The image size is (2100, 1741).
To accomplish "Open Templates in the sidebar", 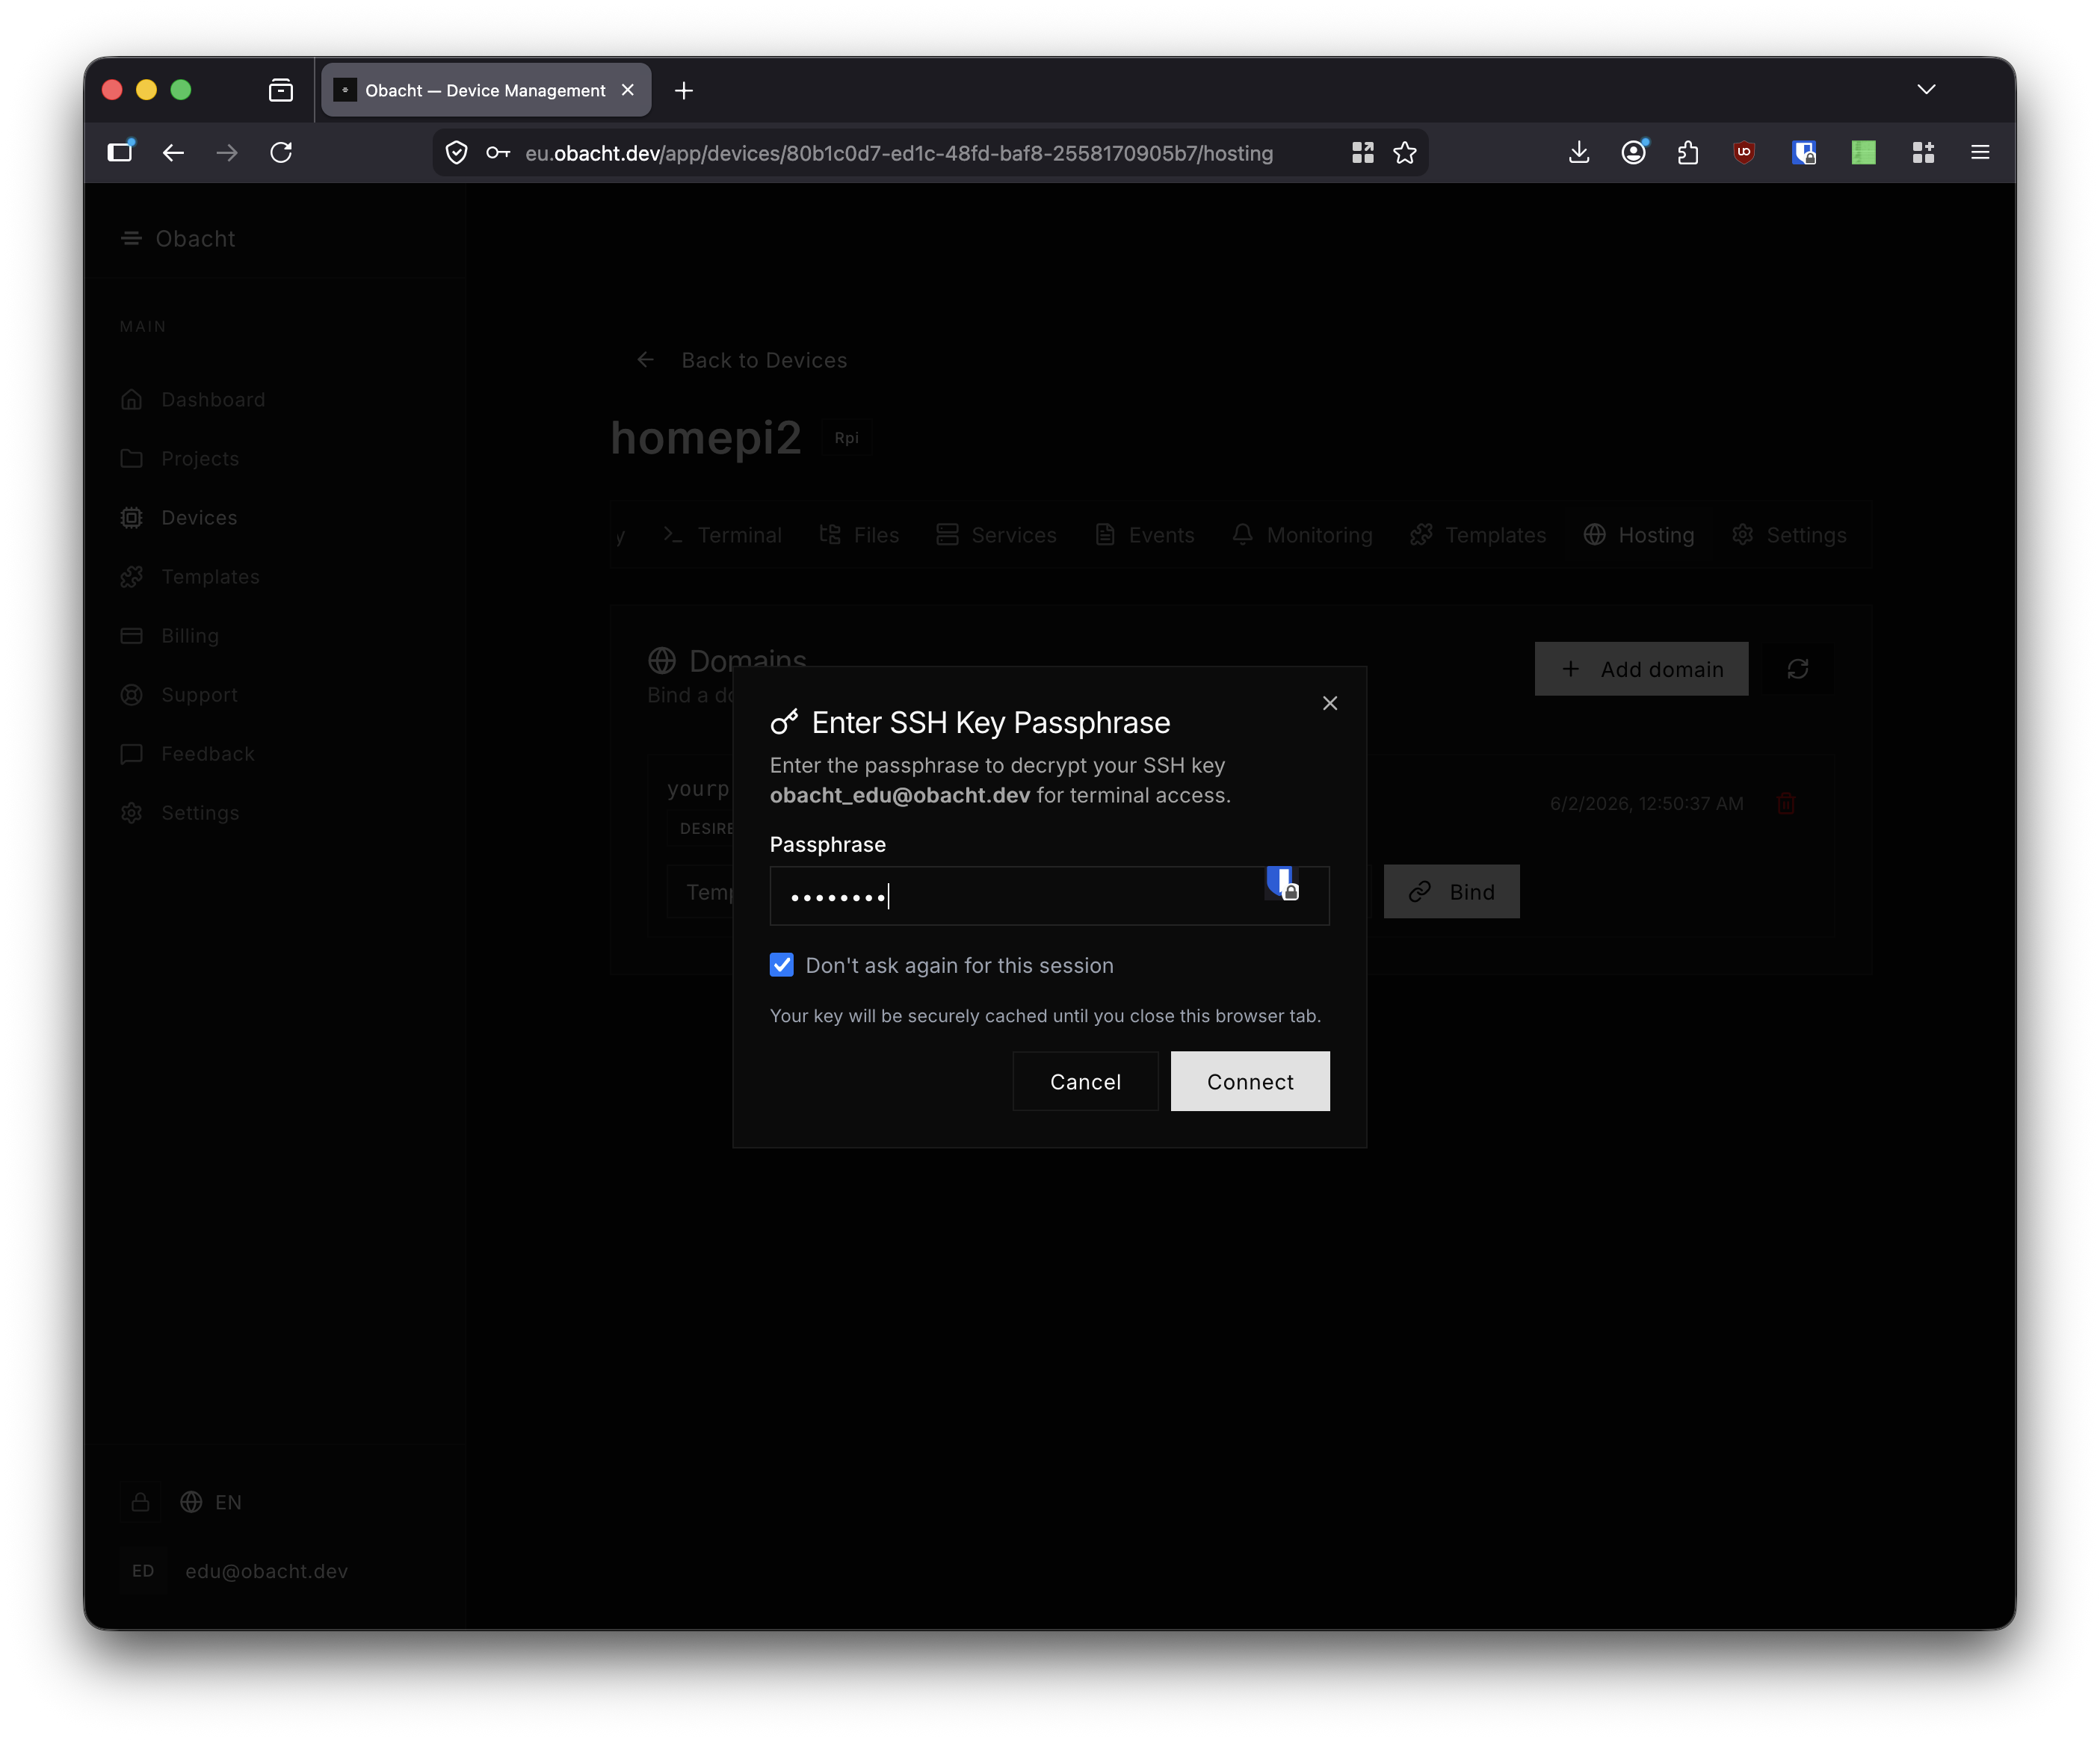I will [x=189, y=577].
